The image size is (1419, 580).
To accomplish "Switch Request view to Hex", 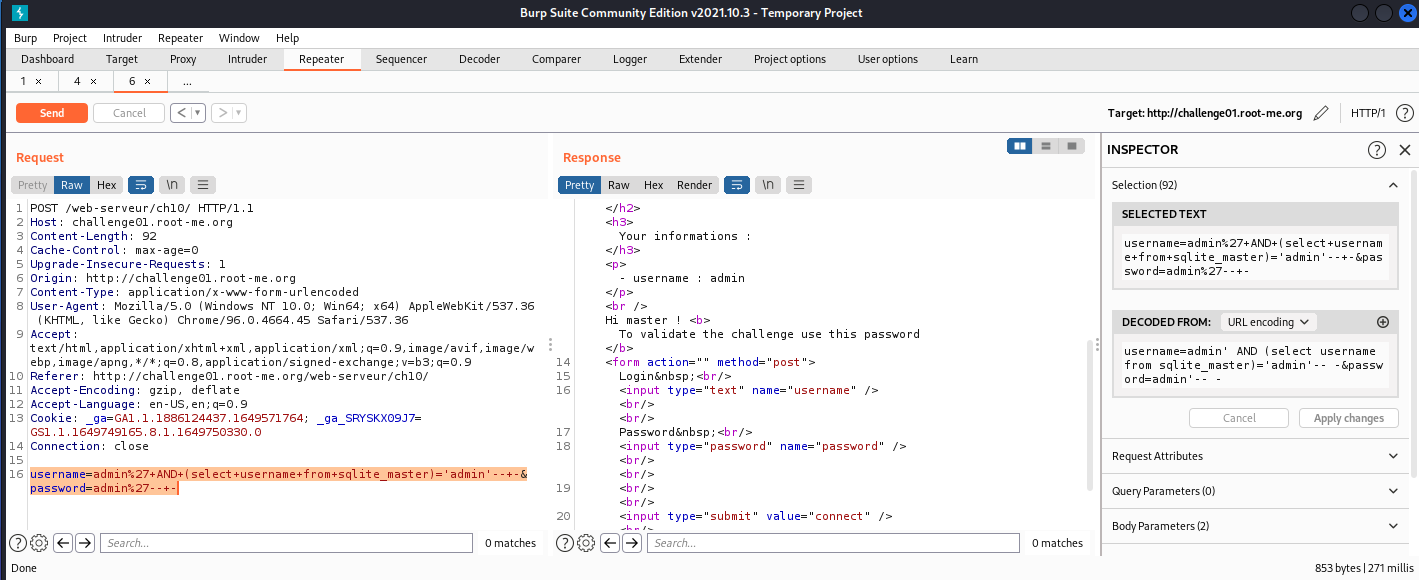I will click(107, 185).
